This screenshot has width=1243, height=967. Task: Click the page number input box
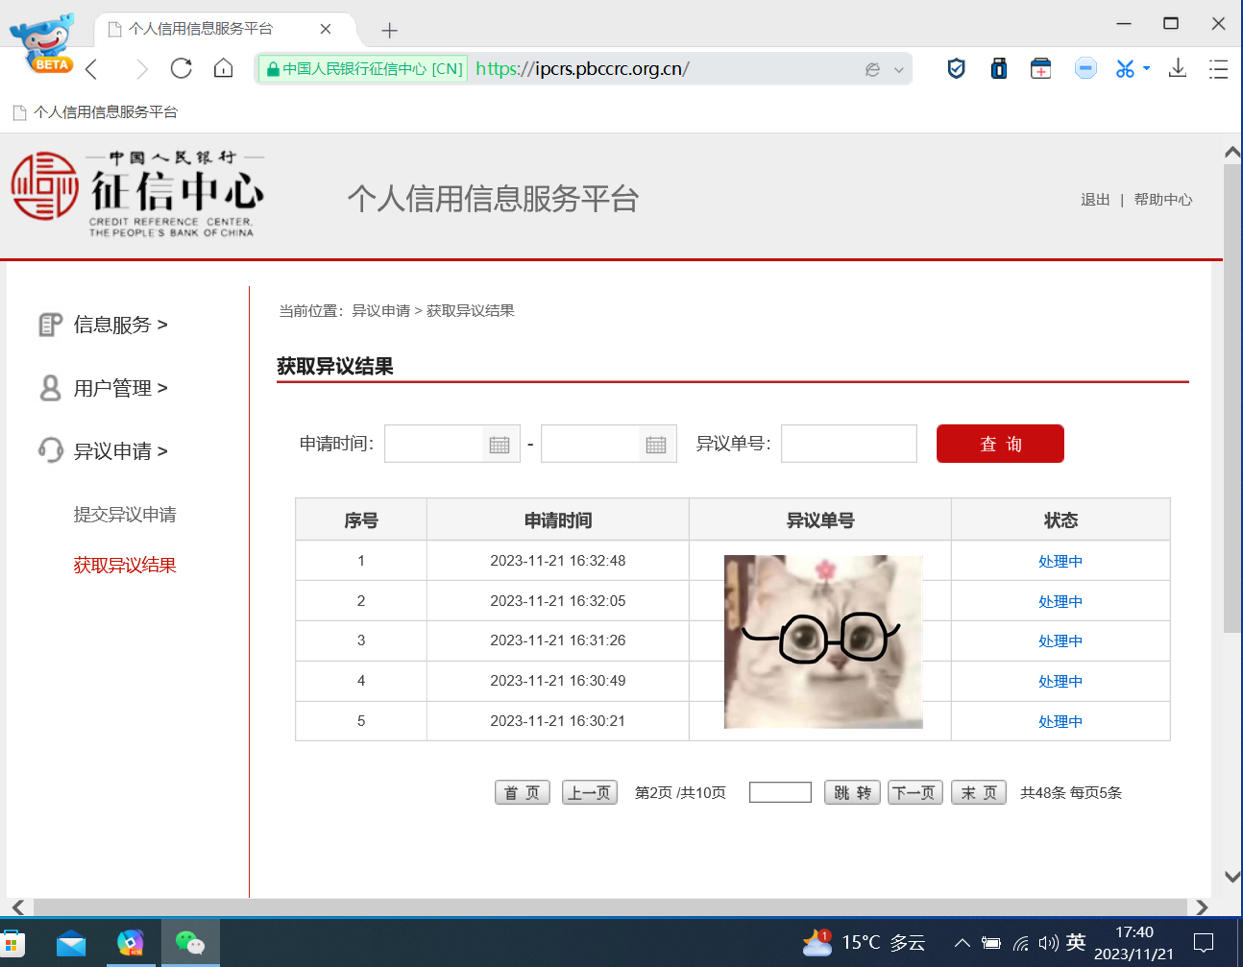tap(780, 793)
